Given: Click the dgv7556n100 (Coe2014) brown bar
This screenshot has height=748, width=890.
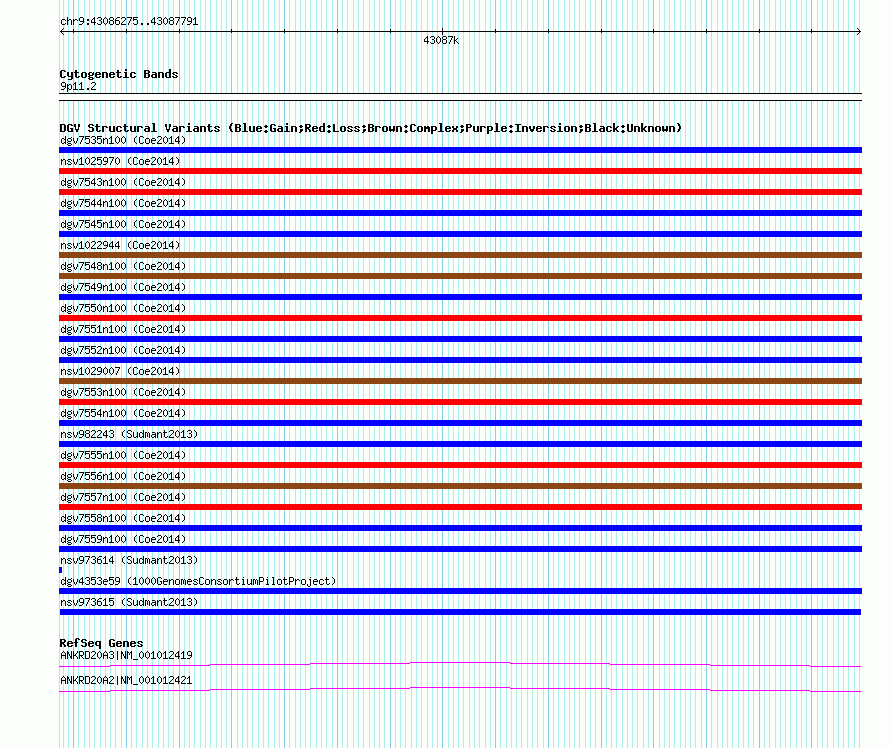Looking at the screenshot, I should click(460, 486).
